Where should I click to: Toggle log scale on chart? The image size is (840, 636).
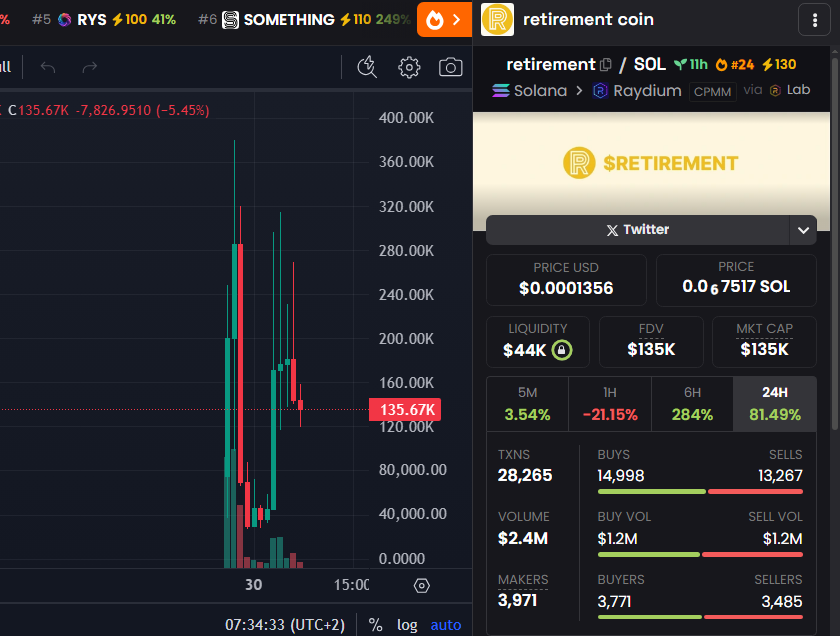pos(407,625)
